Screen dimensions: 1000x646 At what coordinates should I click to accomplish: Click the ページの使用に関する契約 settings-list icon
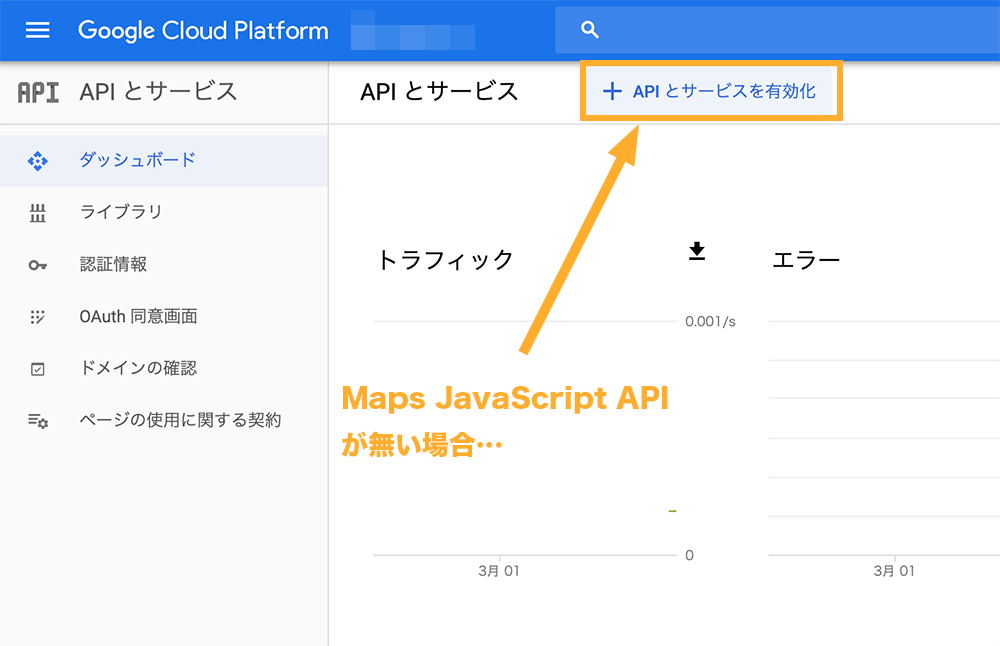tap(38, 421)
